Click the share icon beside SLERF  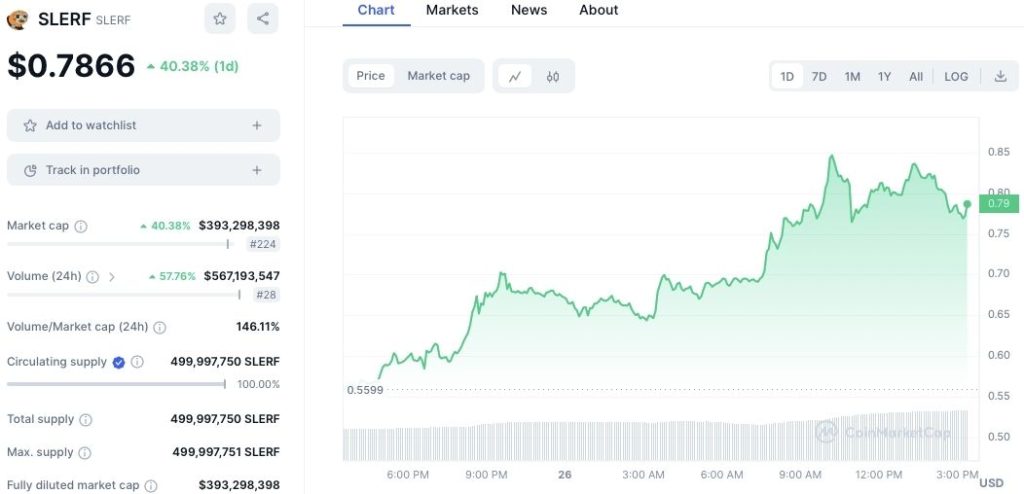(263, 19)
